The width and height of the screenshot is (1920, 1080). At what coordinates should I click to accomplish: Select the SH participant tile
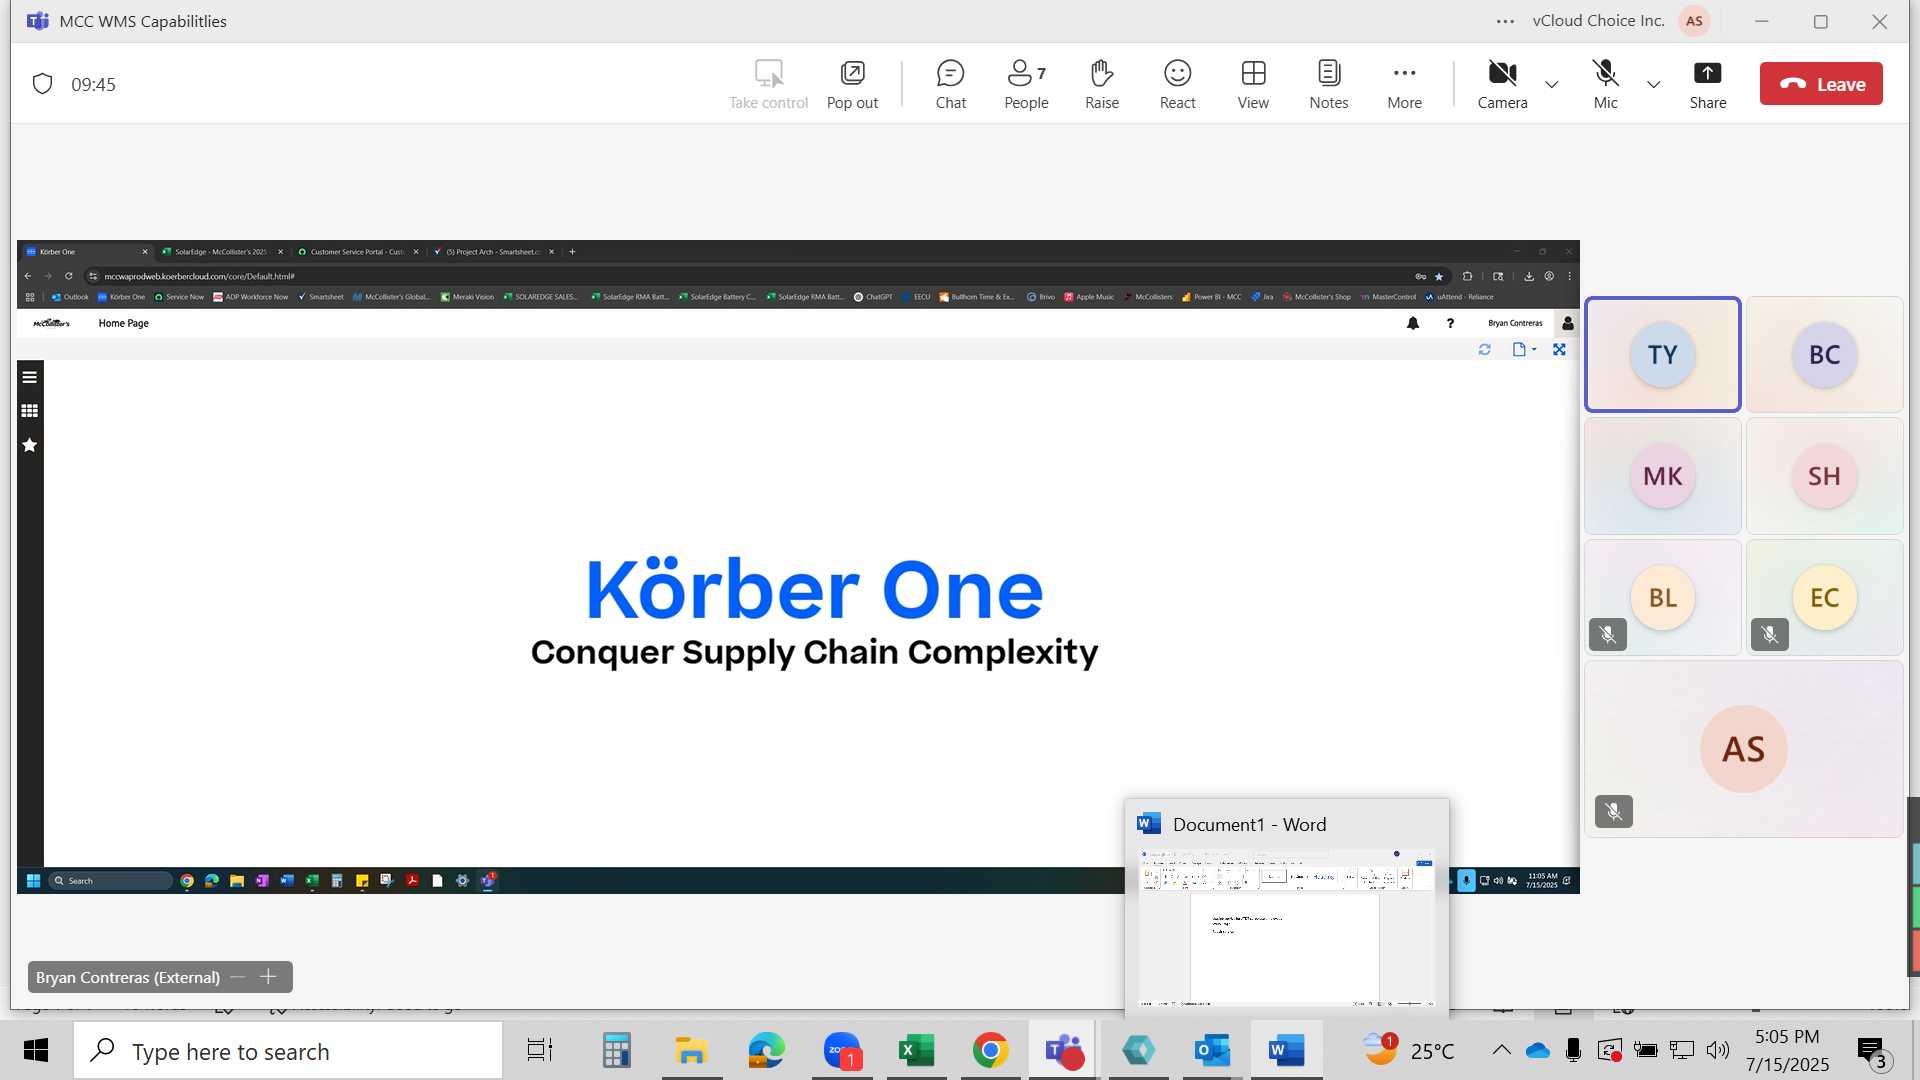click(x=1824, y=476)
